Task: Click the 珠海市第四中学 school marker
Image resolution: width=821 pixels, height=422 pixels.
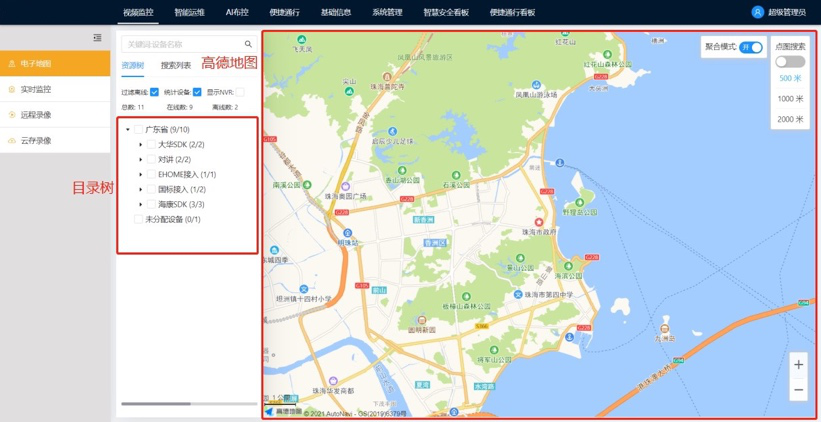Action: click(518, 294)
